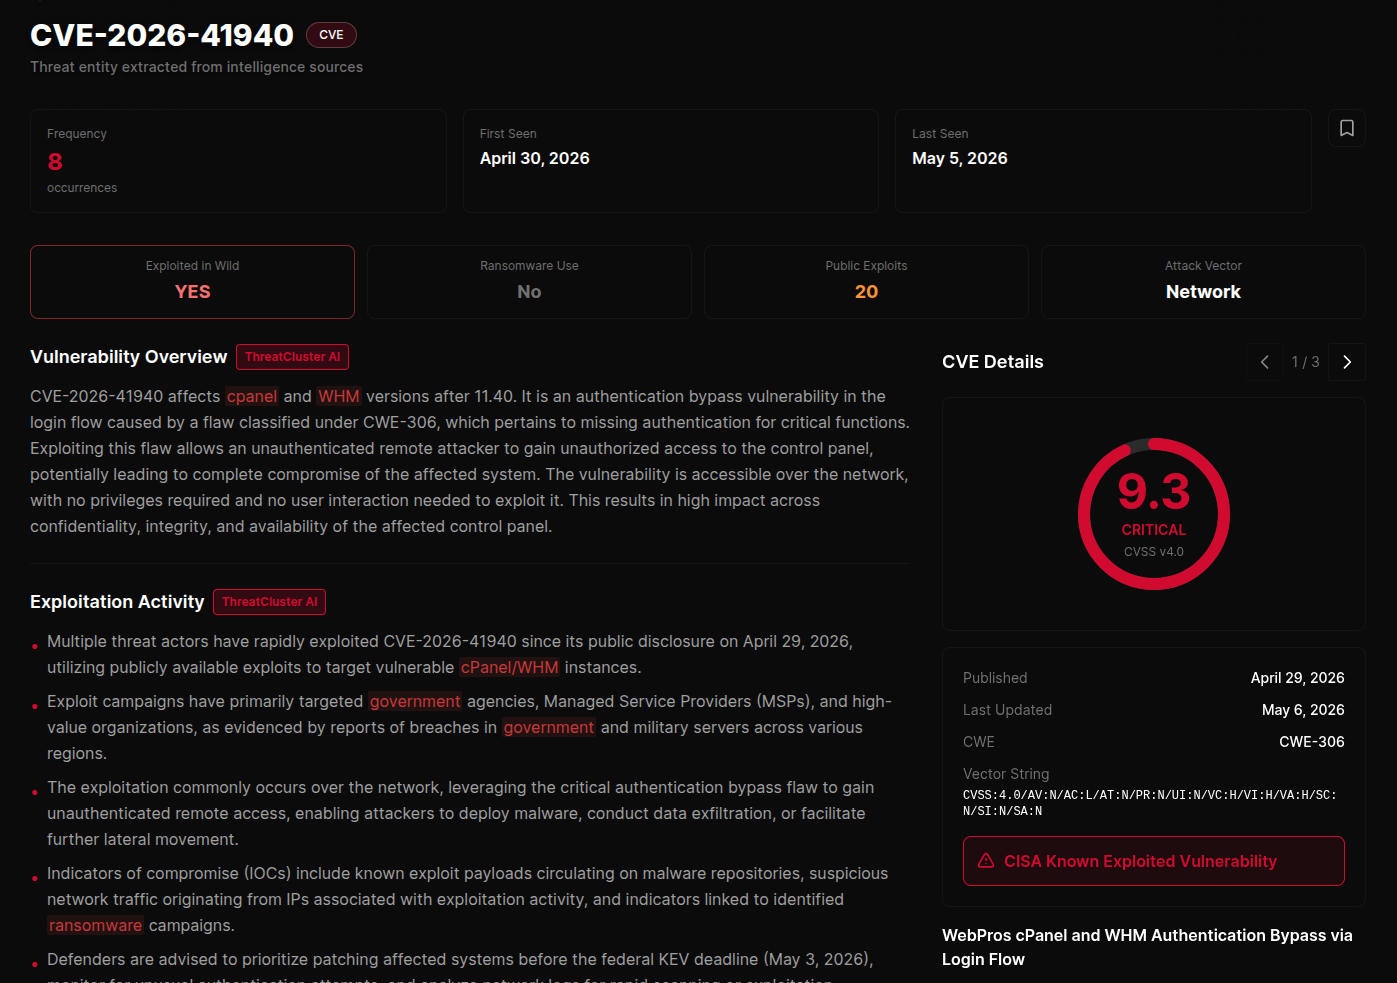1397x983 pixels.
Task: Click the CVSS vector string text
Action: click(x=1150, y=803)
